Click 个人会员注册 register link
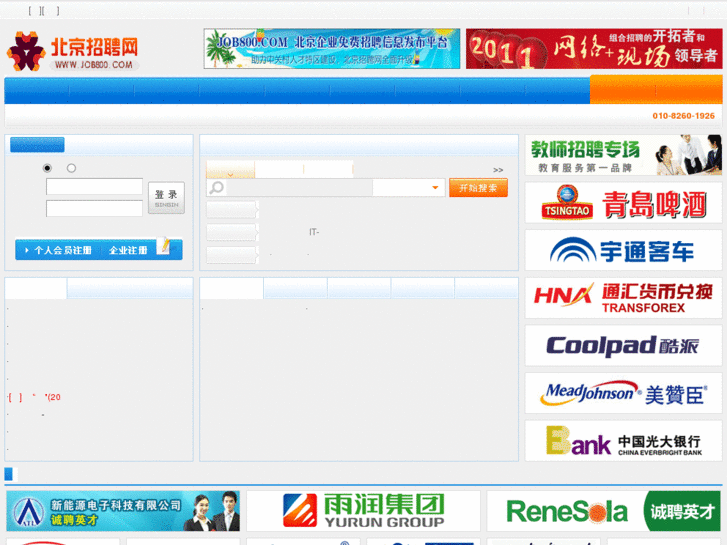The height and width of the screenshot is (545, 727). pos(63,250)
